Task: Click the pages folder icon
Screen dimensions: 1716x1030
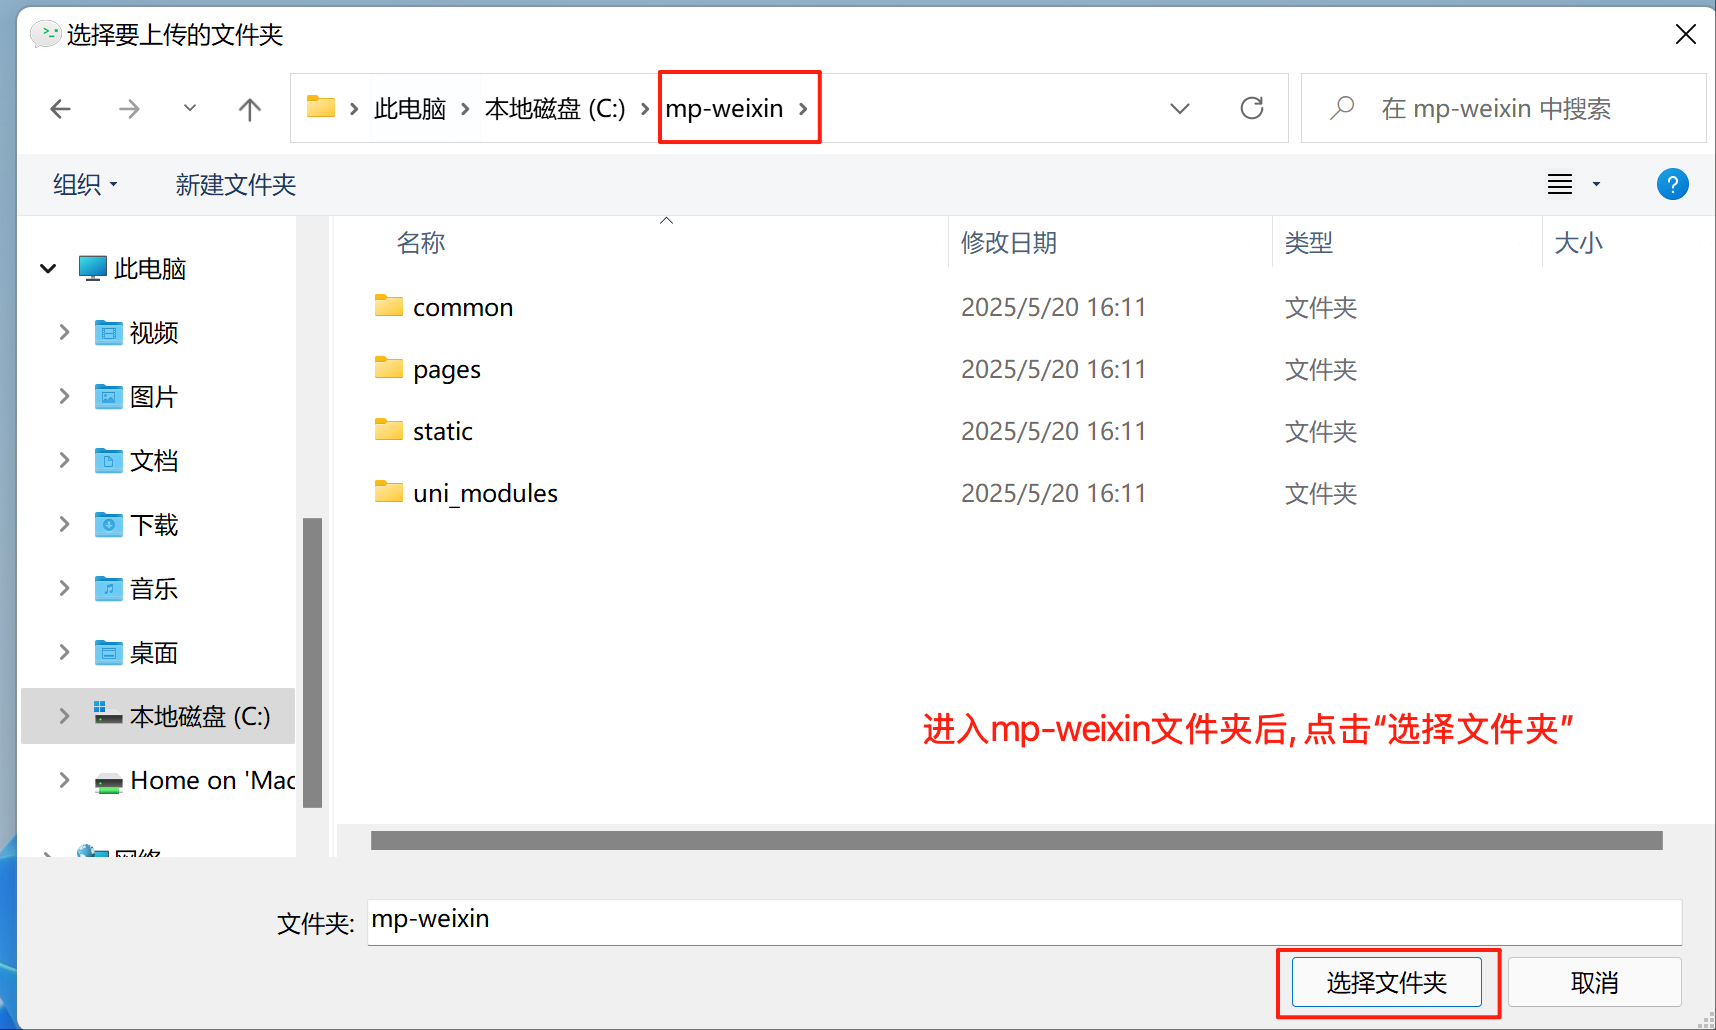Action: [x=389, y=367]
